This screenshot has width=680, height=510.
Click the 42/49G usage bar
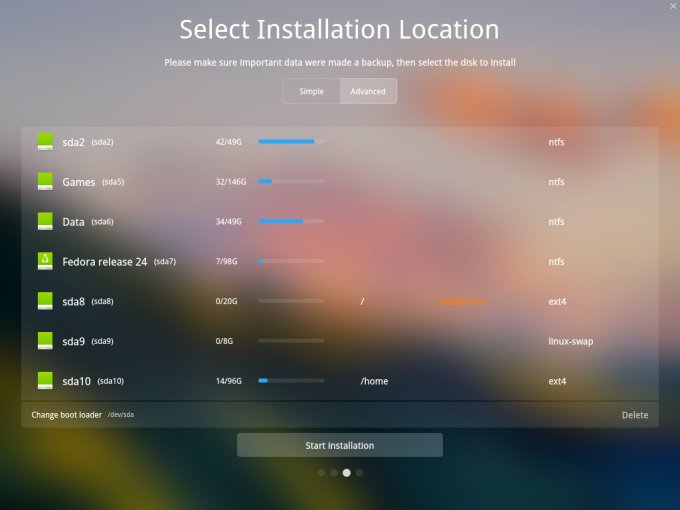point(291,141)
